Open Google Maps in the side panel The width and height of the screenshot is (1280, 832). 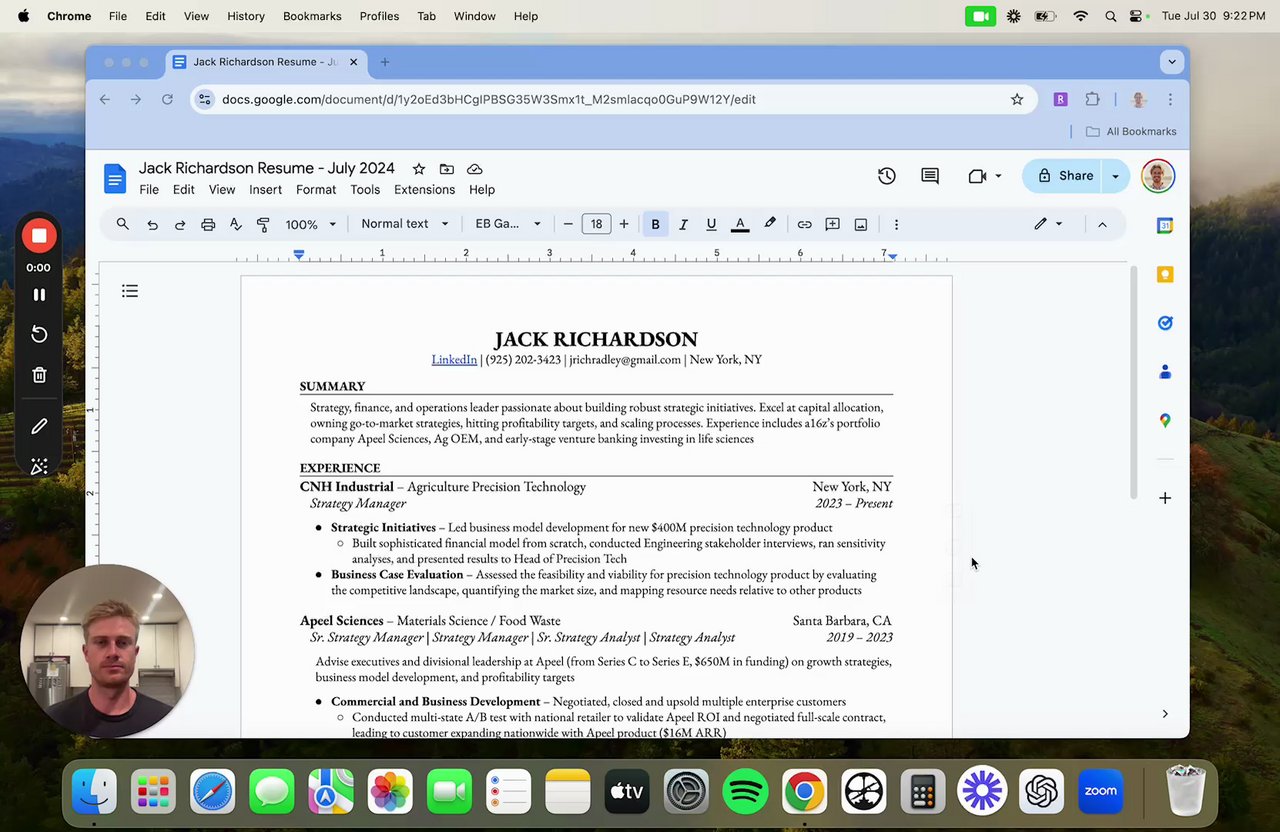pyautogui.click(x=1165, y=421)
